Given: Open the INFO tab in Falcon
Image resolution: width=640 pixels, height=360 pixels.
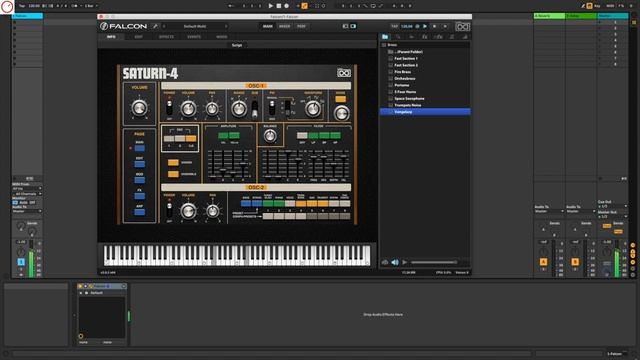Looking at the screenshot, I should point(111,37).
